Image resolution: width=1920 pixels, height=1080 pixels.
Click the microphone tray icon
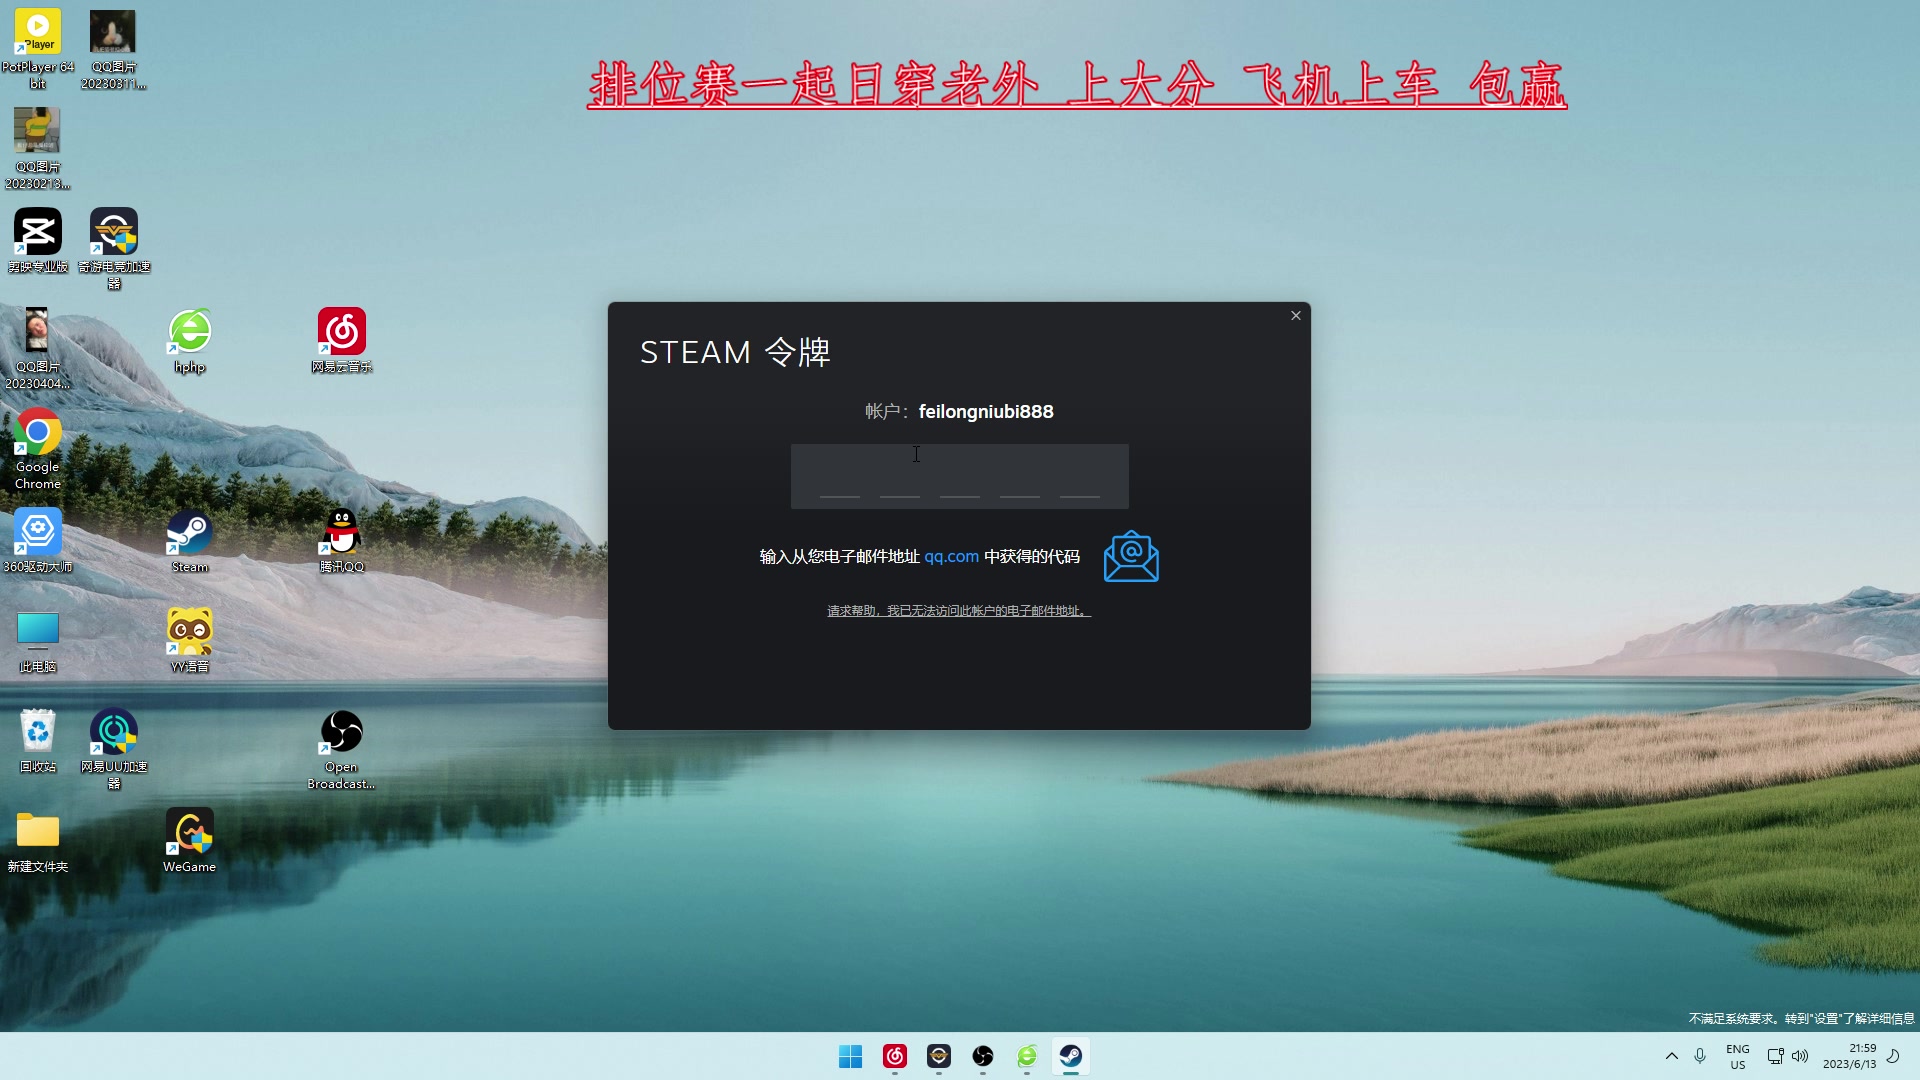coord(1700,1056)
